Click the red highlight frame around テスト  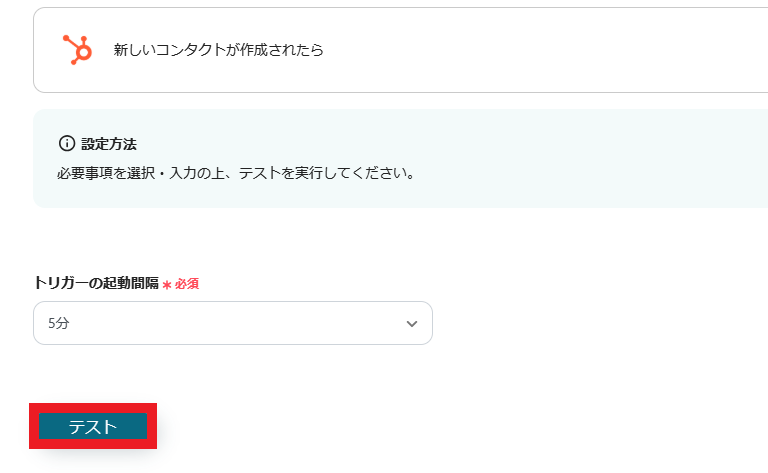coord(93,408)
